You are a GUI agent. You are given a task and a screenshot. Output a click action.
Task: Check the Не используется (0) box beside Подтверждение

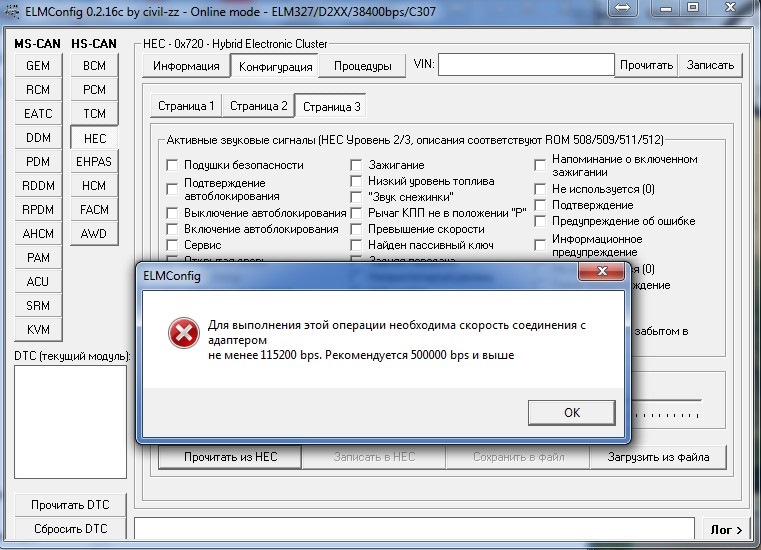tap(540, 189)
